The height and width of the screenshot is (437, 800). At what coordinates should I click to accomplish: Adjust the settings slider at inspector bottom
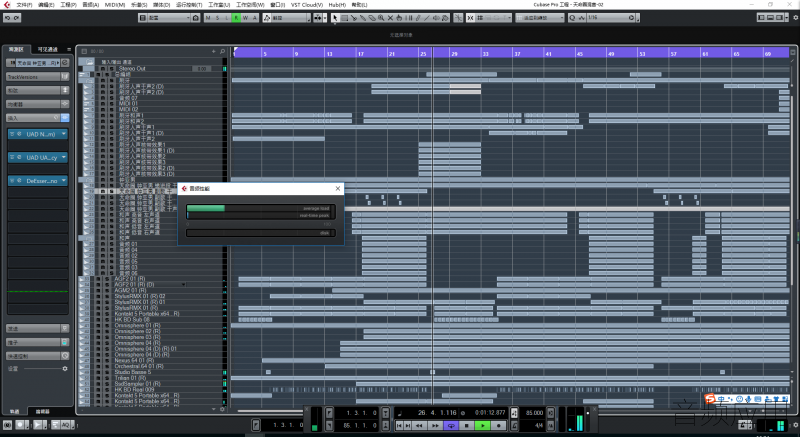coord(44,368)
